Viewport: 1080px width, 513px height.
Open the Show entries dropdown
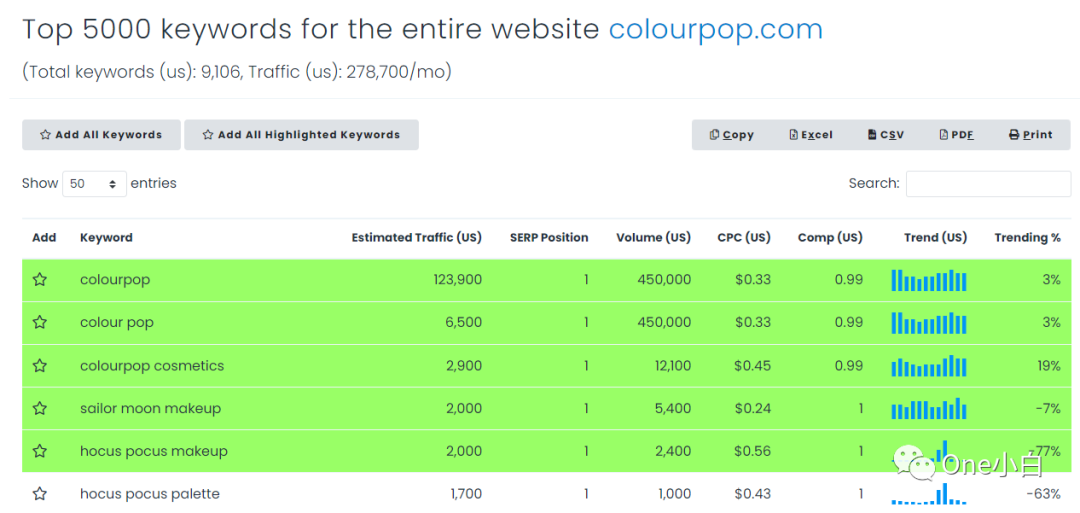94,184
